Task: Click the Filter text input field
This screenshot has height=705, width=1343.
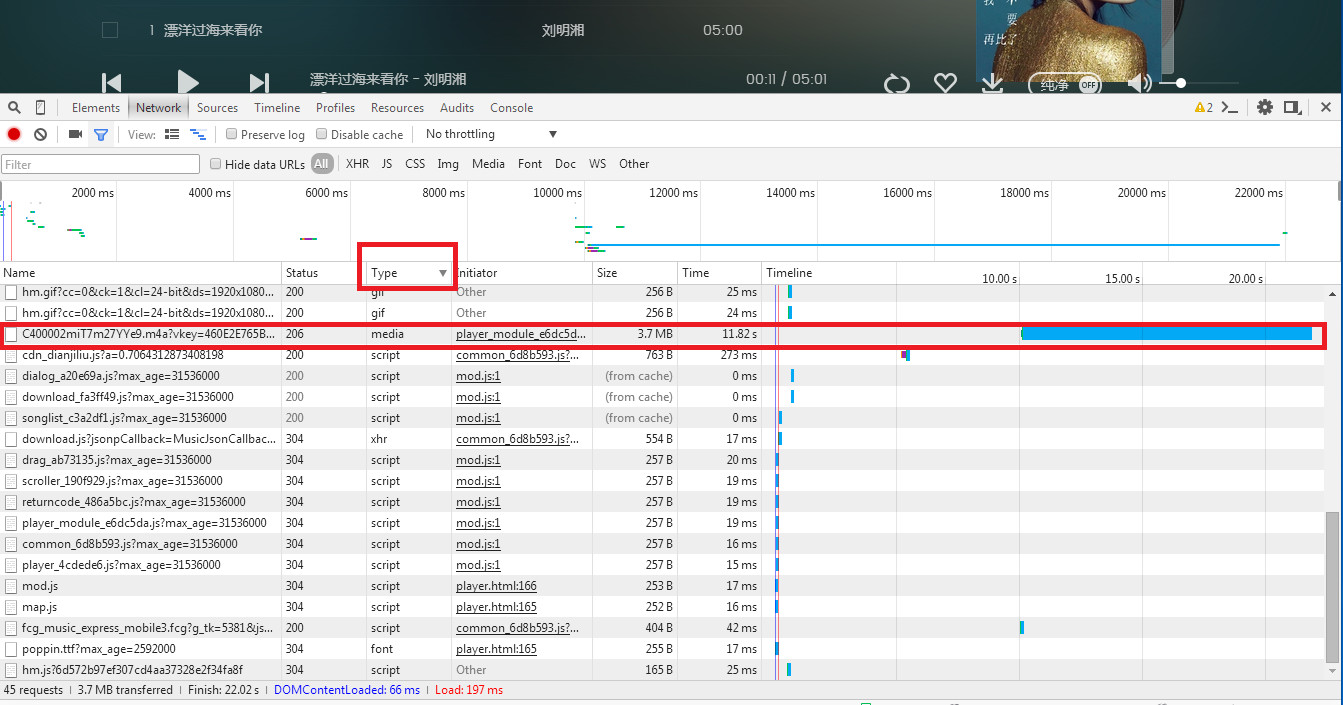Action: coord(101,164)
